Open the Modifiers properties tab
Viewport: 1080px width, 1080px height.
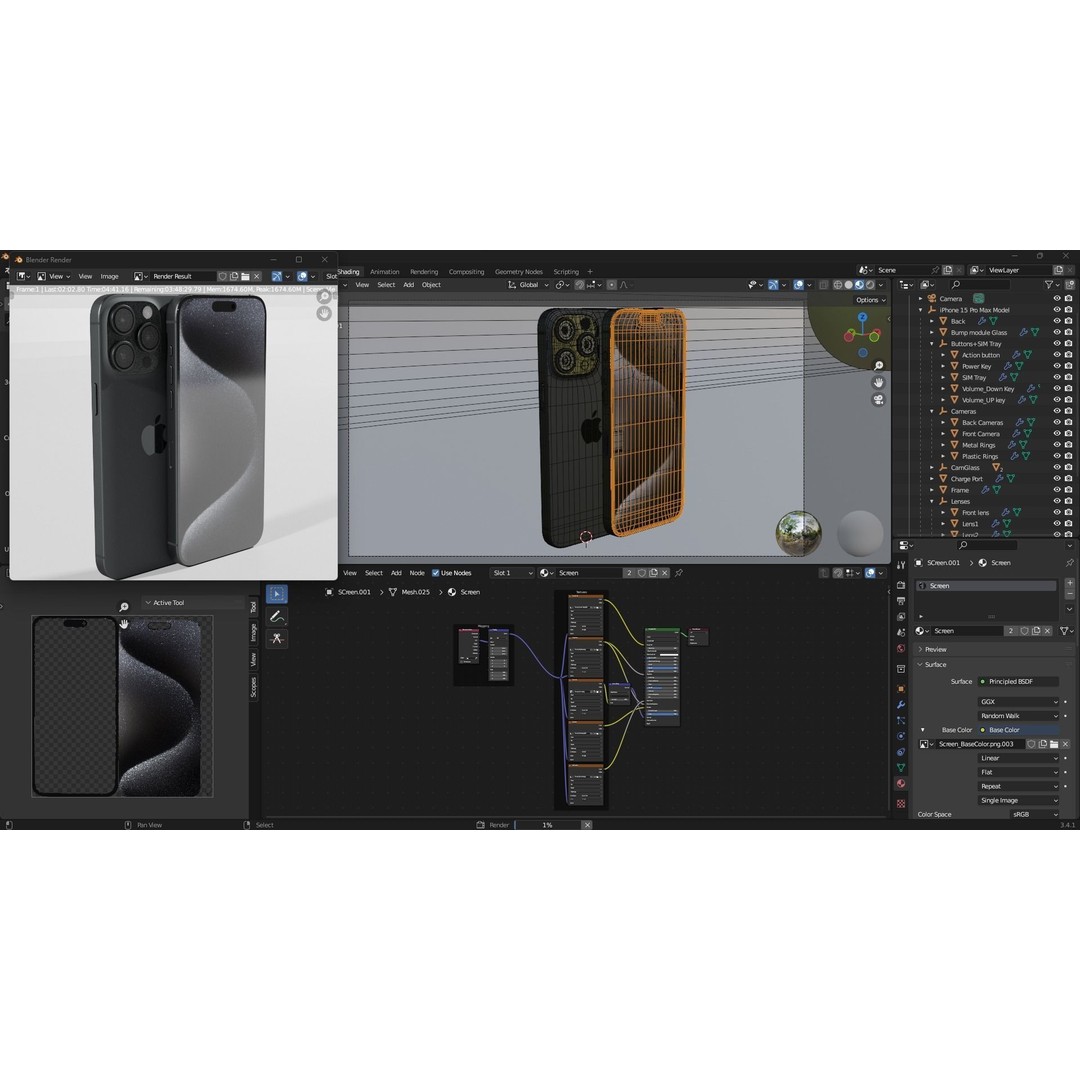pos(901,705)
